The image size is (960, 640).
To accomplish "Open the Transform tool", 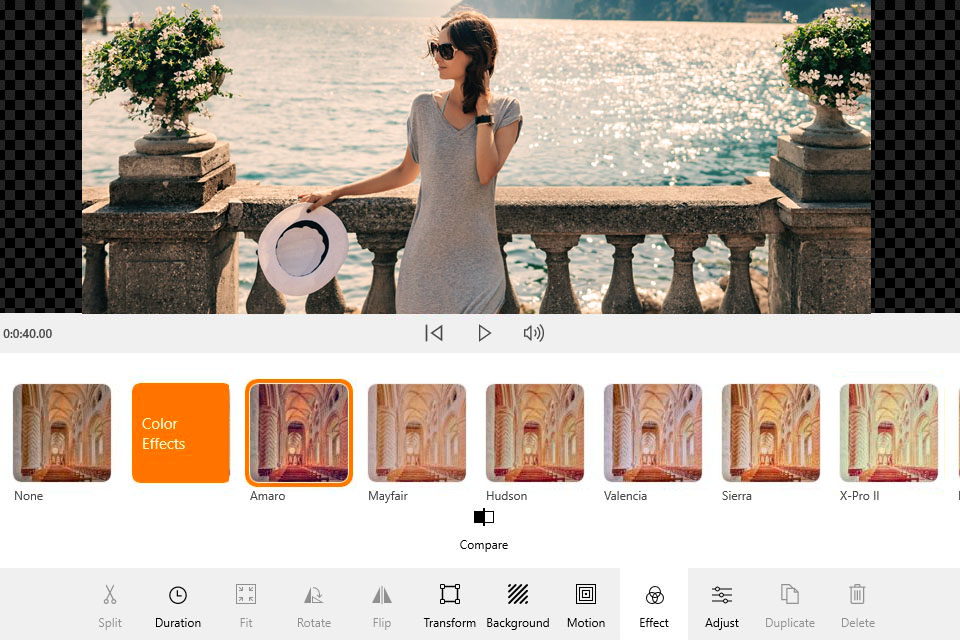I will [450, 604].
